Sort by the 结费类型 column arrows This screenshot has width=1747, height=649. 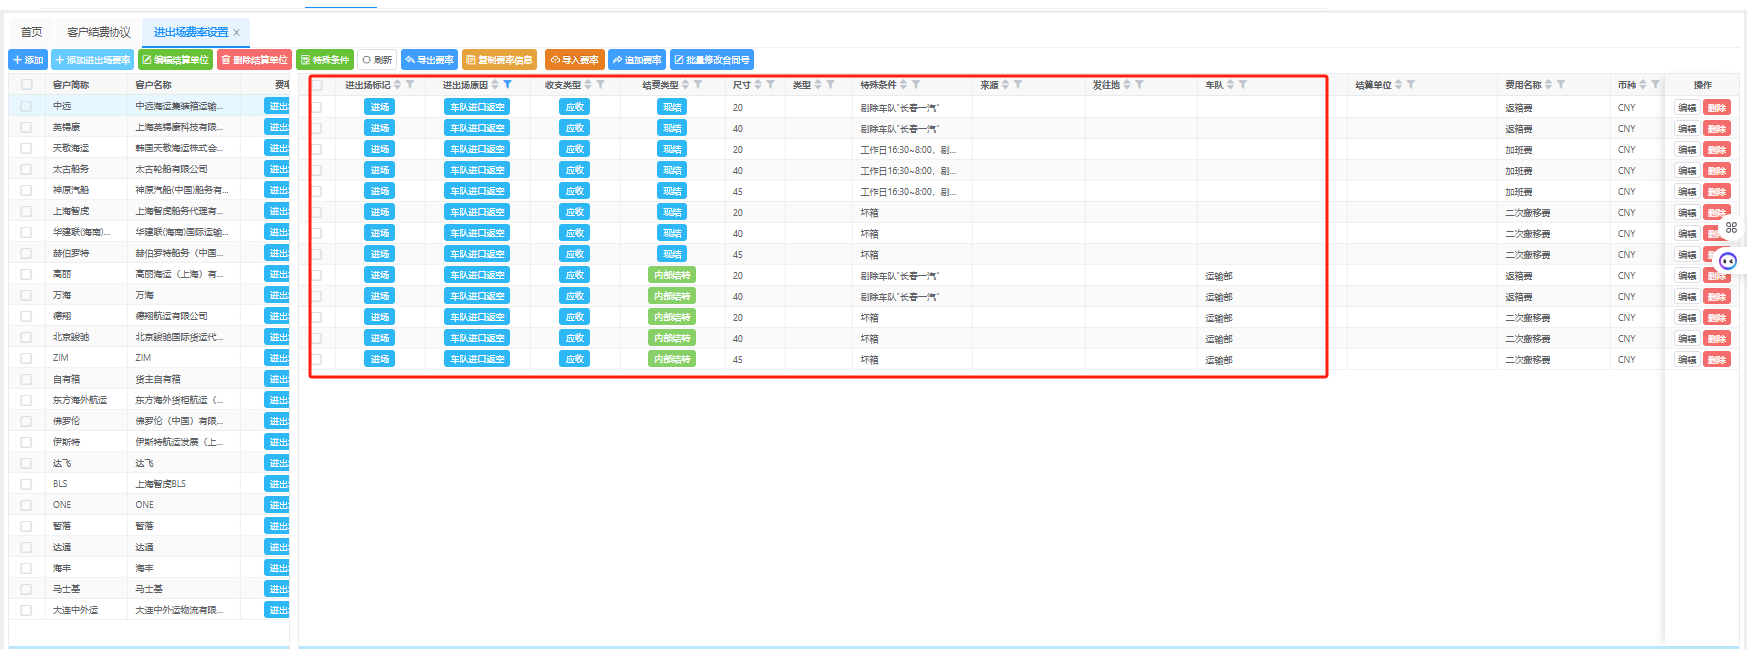coord(685,85)
